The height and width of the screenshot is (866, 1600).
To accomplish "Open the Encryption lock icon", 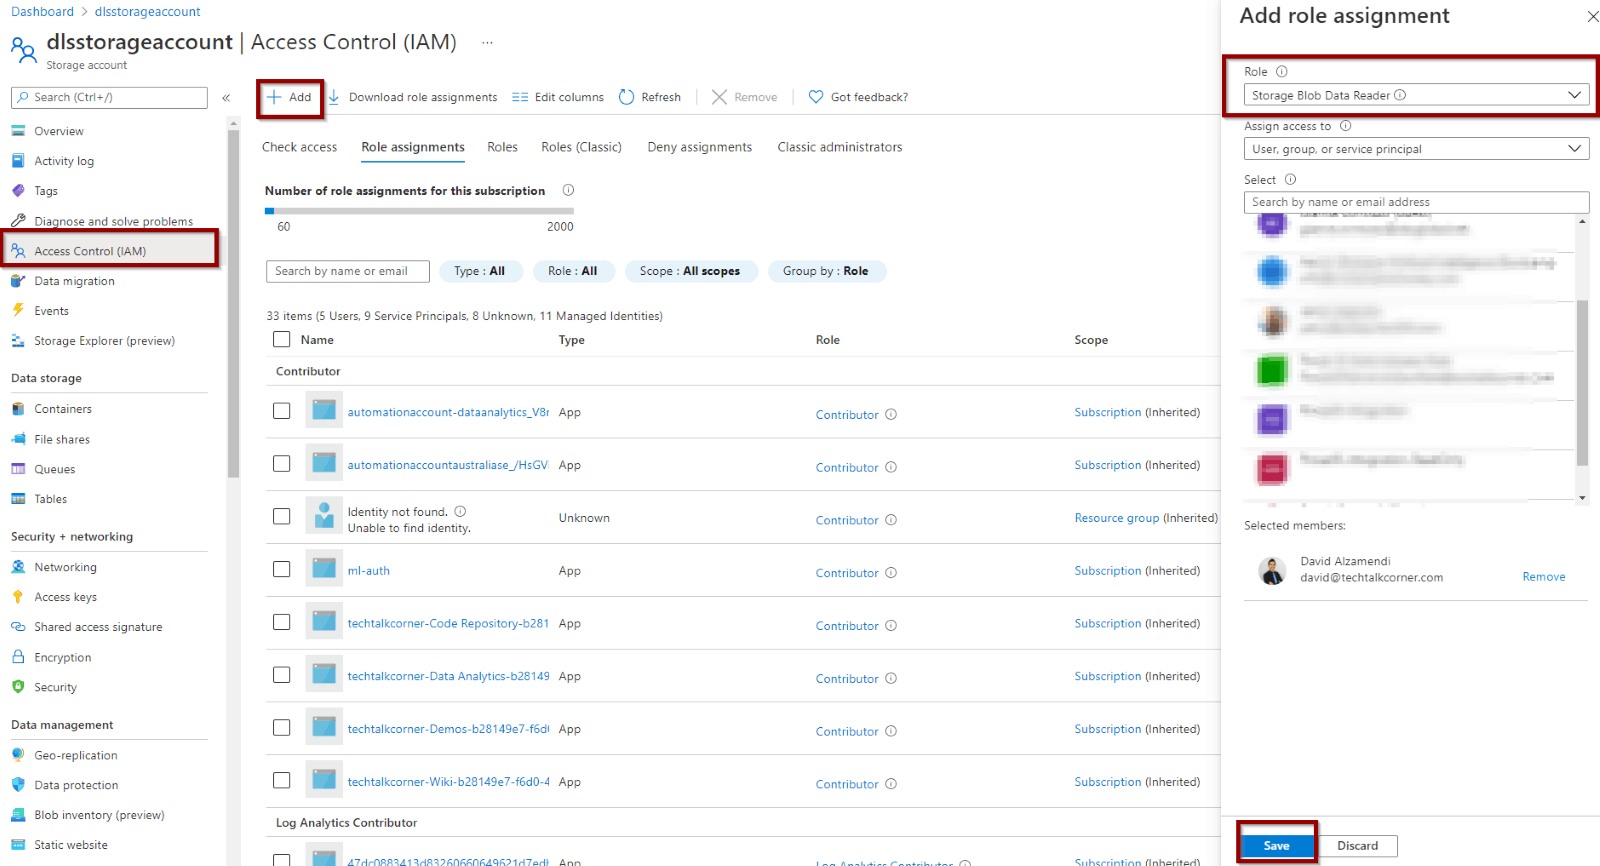I will point(18,657).
